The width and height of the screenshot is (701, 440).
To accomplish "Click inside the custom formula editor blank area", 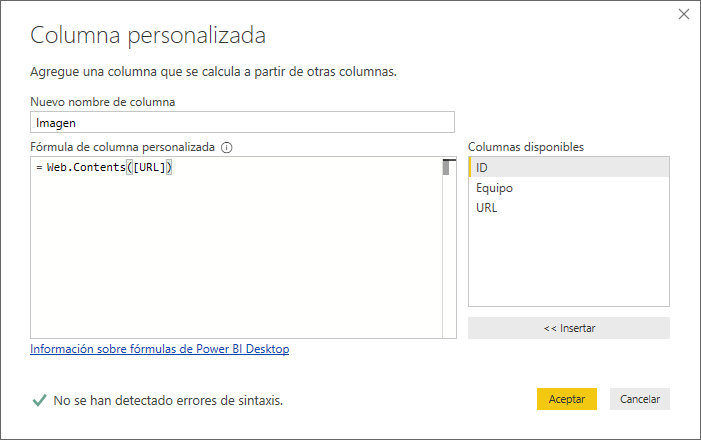I will click(236, 260).
